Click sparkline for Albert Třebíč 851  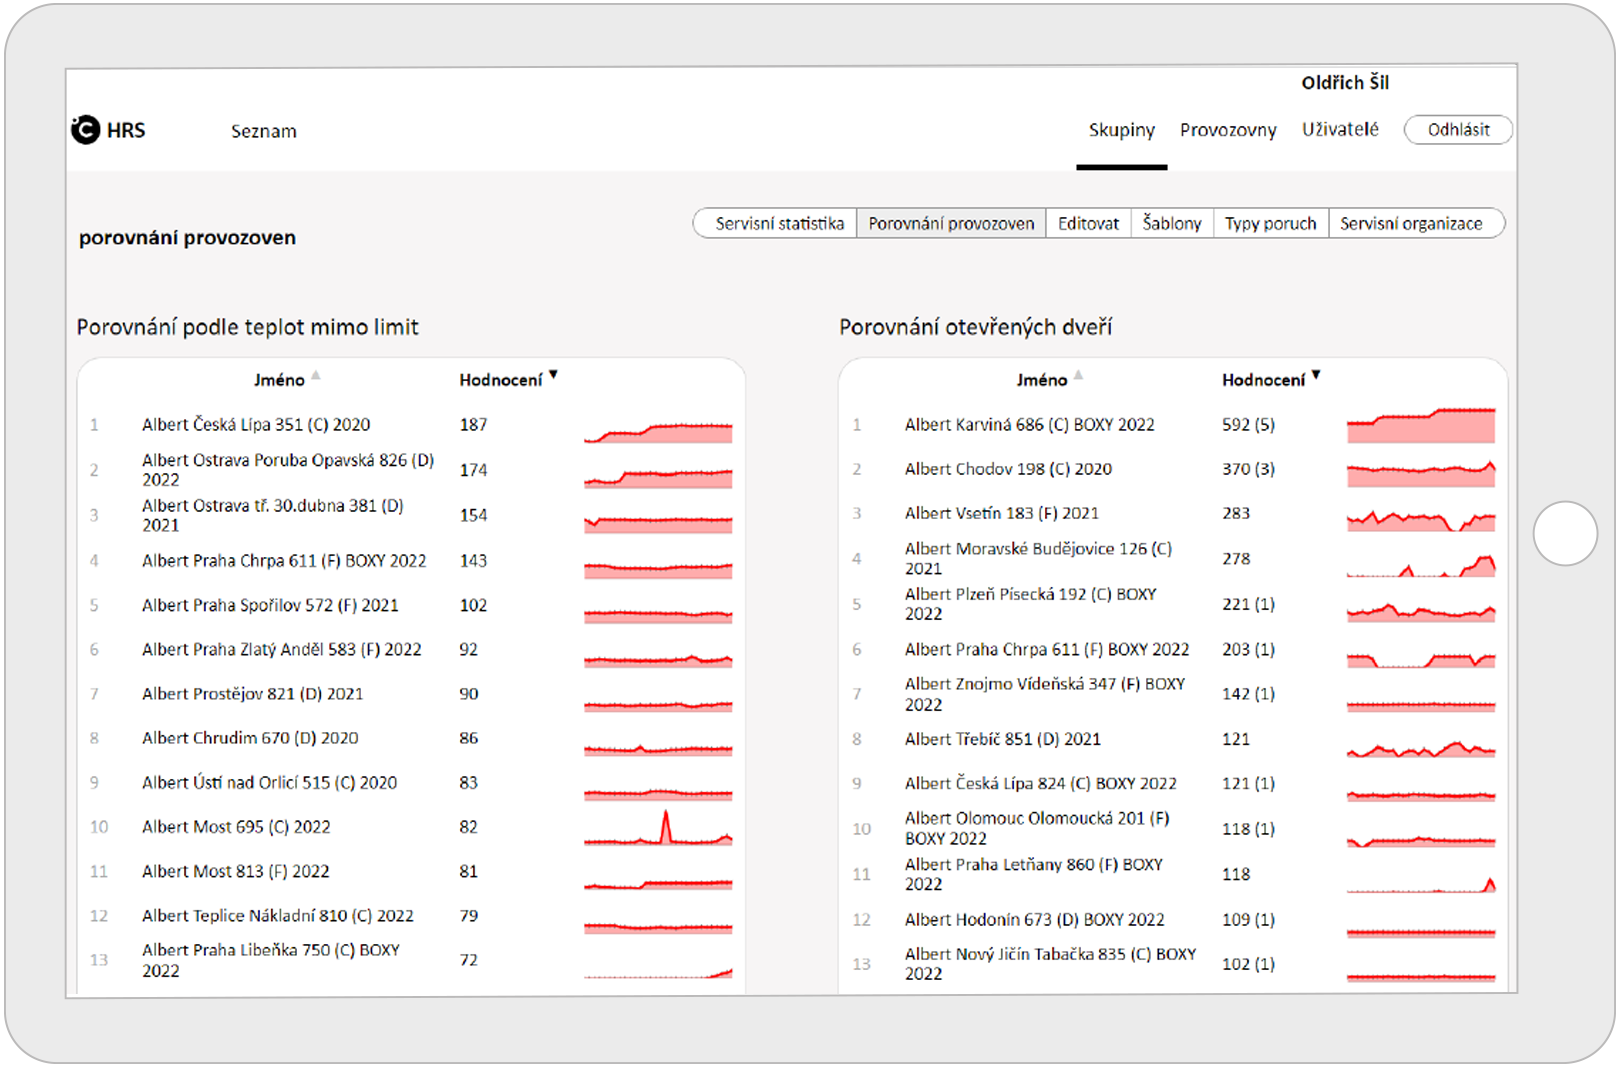pyautogui.click(x=1421, y=748)
